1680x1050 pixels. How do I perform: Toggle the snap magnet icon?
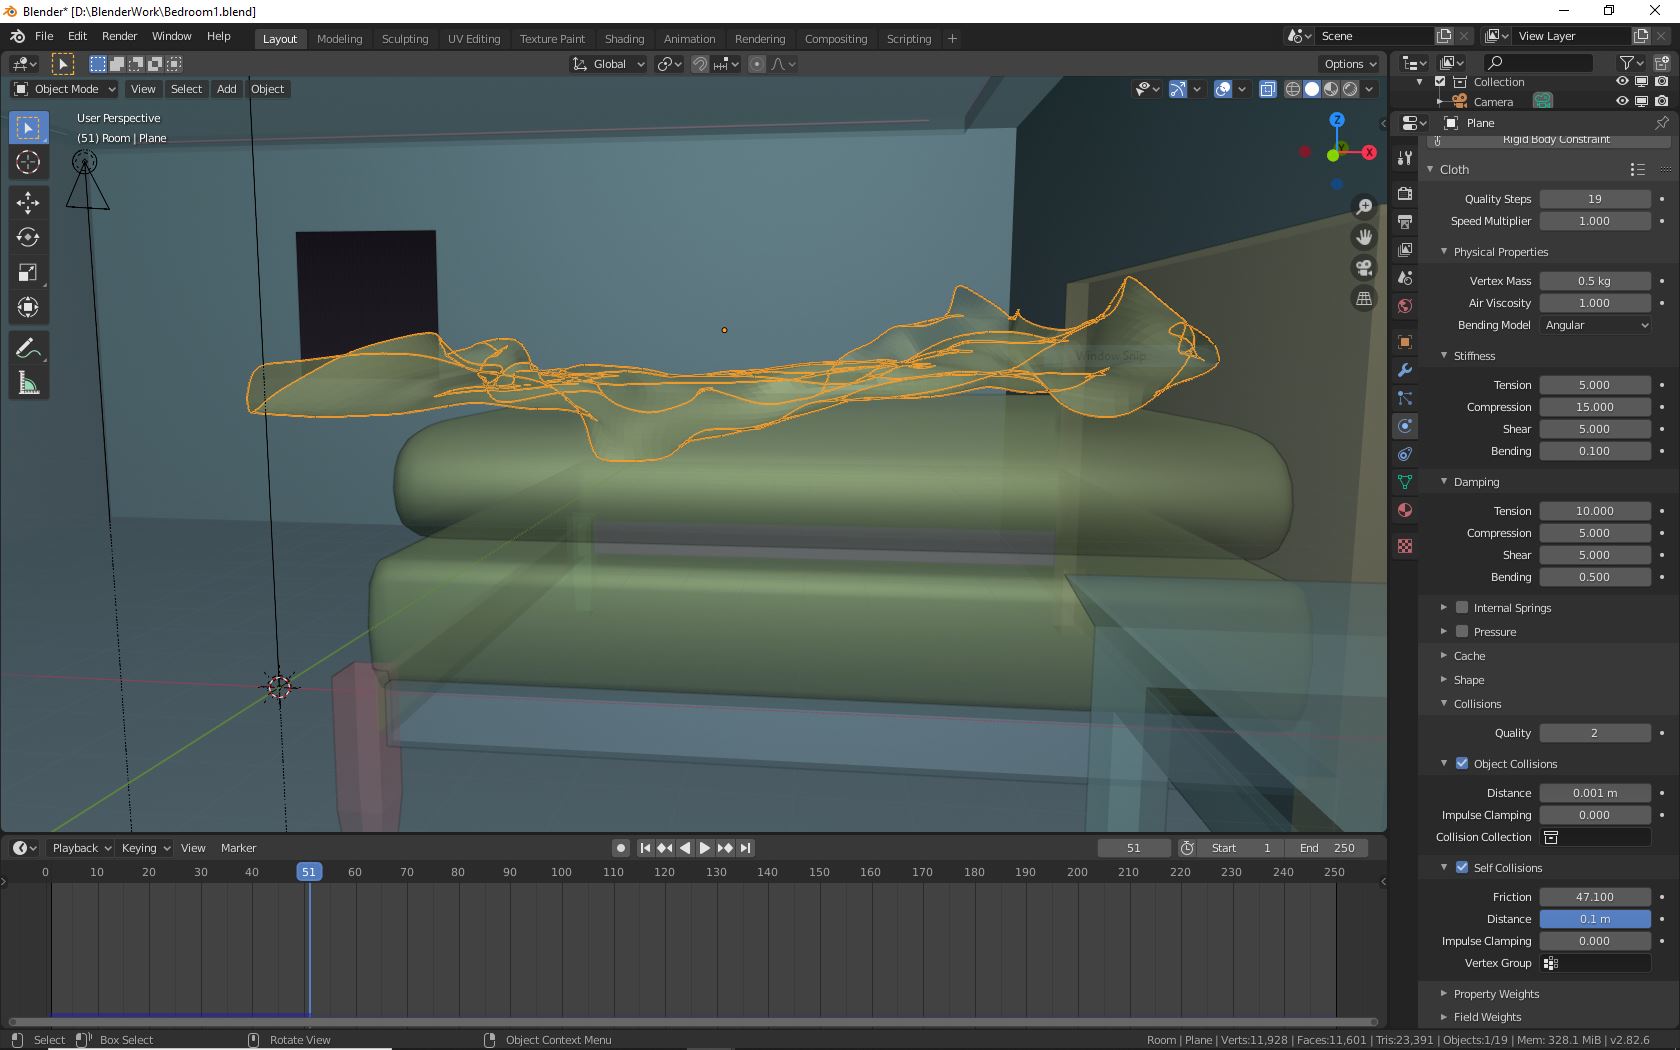pos(700,64)
